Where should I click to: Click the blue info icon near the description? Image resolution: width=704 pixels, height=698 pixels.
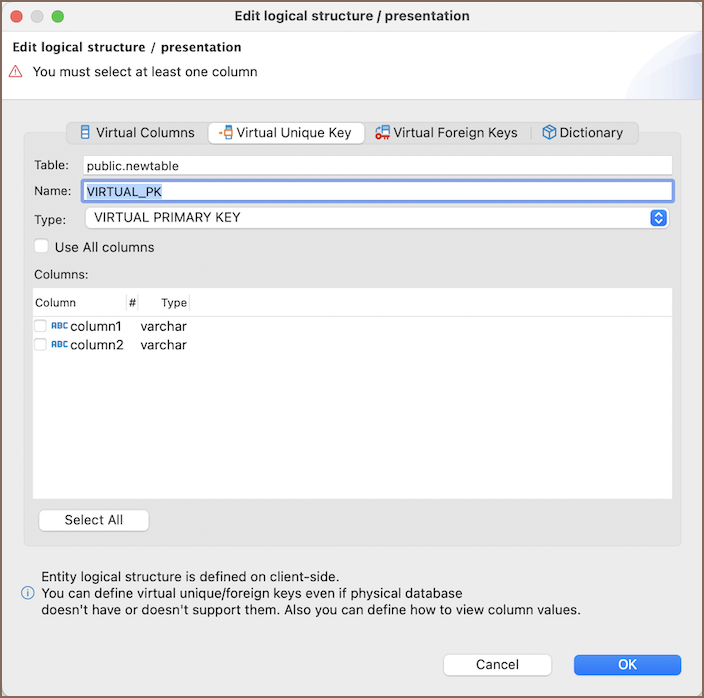[x=28, y=593]
